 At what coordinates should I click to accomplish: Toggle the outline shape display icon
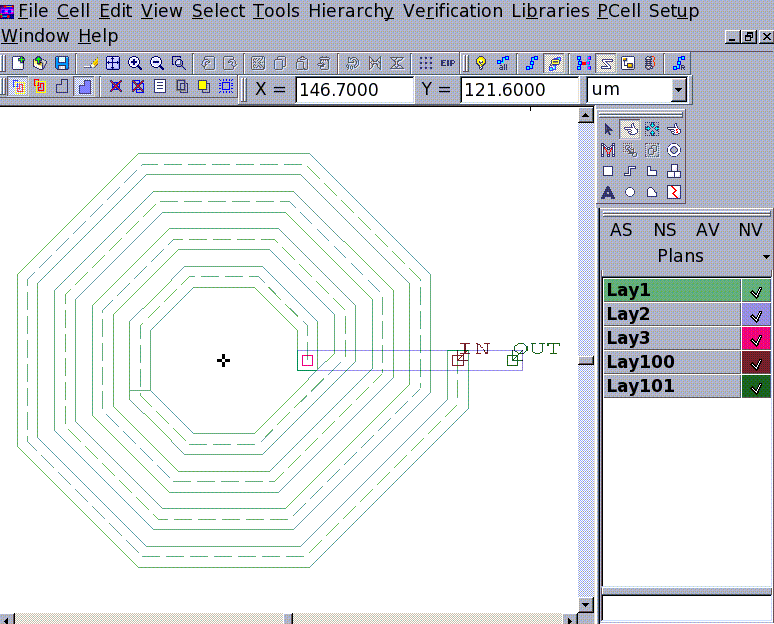(x=62, y=87)
